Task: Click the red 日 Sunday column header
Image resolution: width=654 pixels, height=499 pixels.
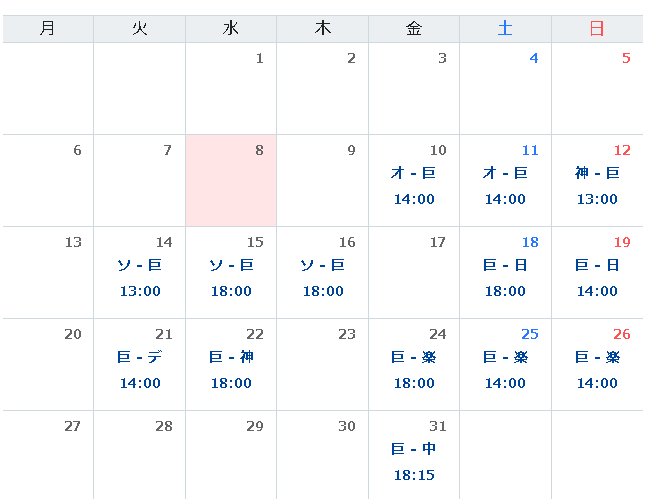Action: coord(597,29)
